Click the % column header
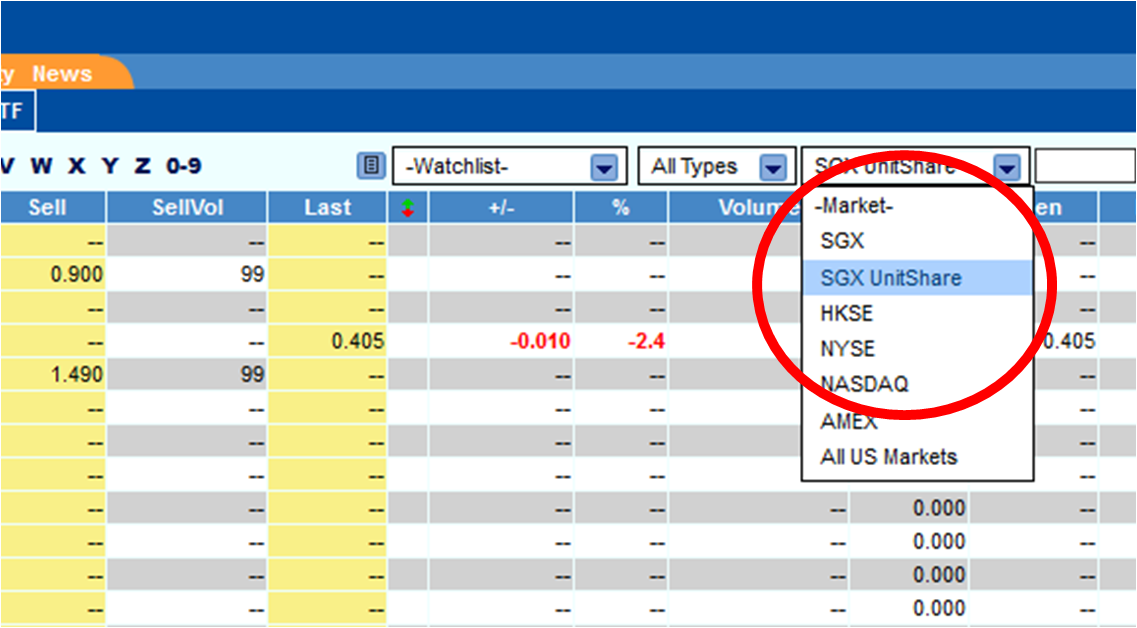This screenshot has width=1137, height=628. pyautogui.click(x=620, y=207)
